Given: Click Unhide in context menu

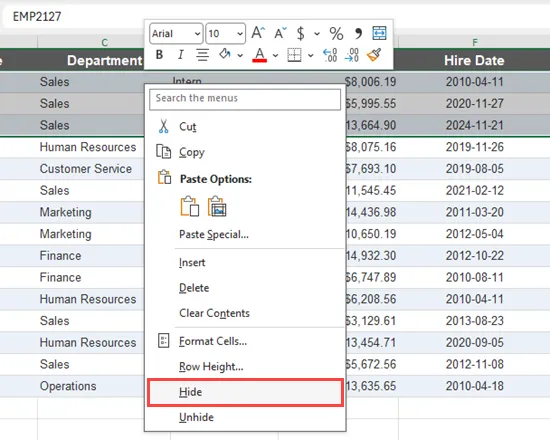Looking at the screenshot, I should tap(245, 417).
